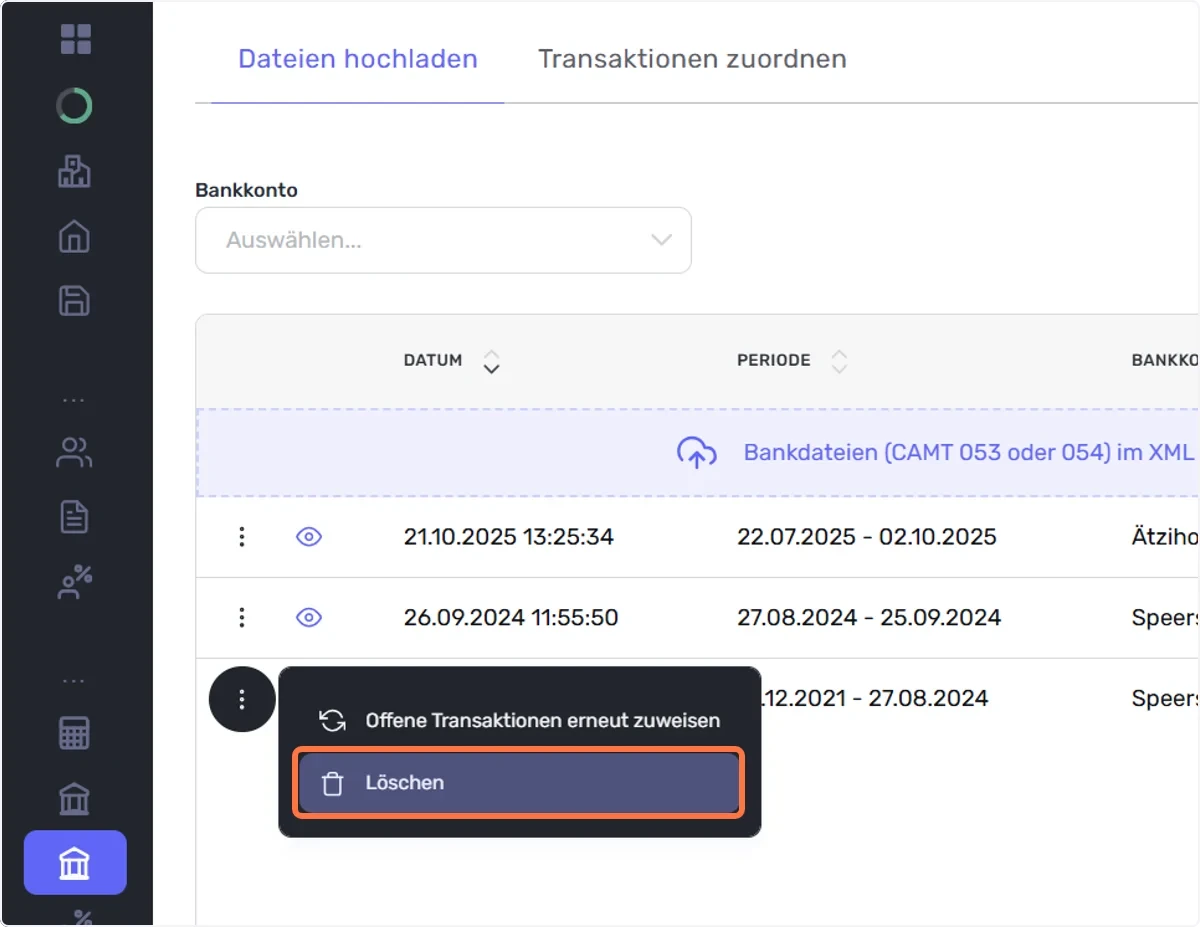Sort by PERIODE column arrows
1200x927 pixels.
[839, 361]
